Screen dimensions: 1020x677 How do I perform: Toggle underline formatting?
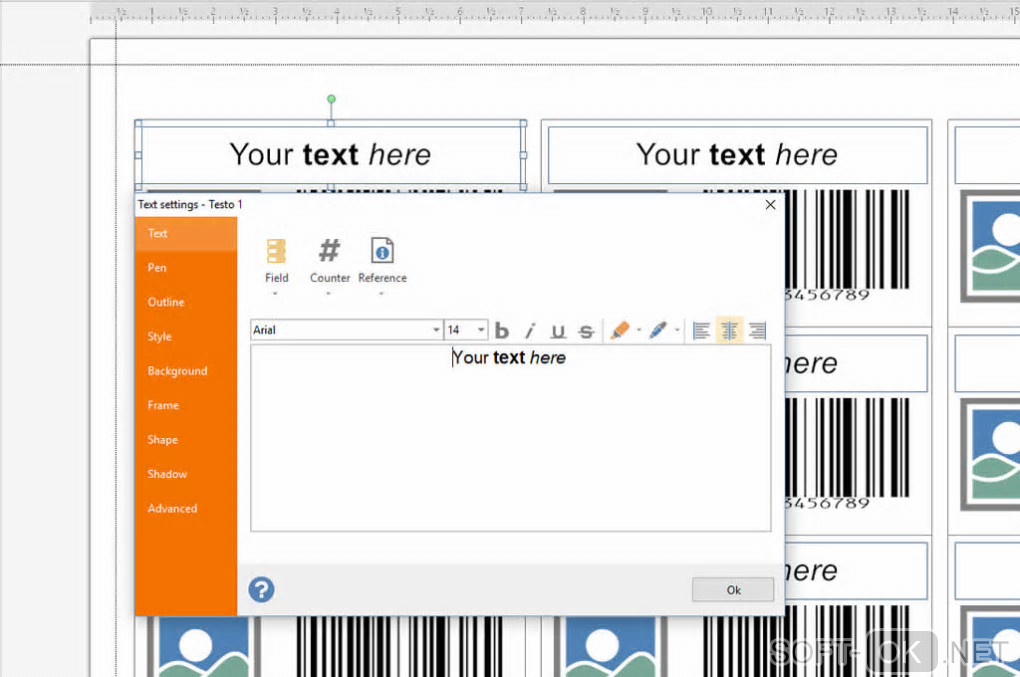click(x=558, y=330)
